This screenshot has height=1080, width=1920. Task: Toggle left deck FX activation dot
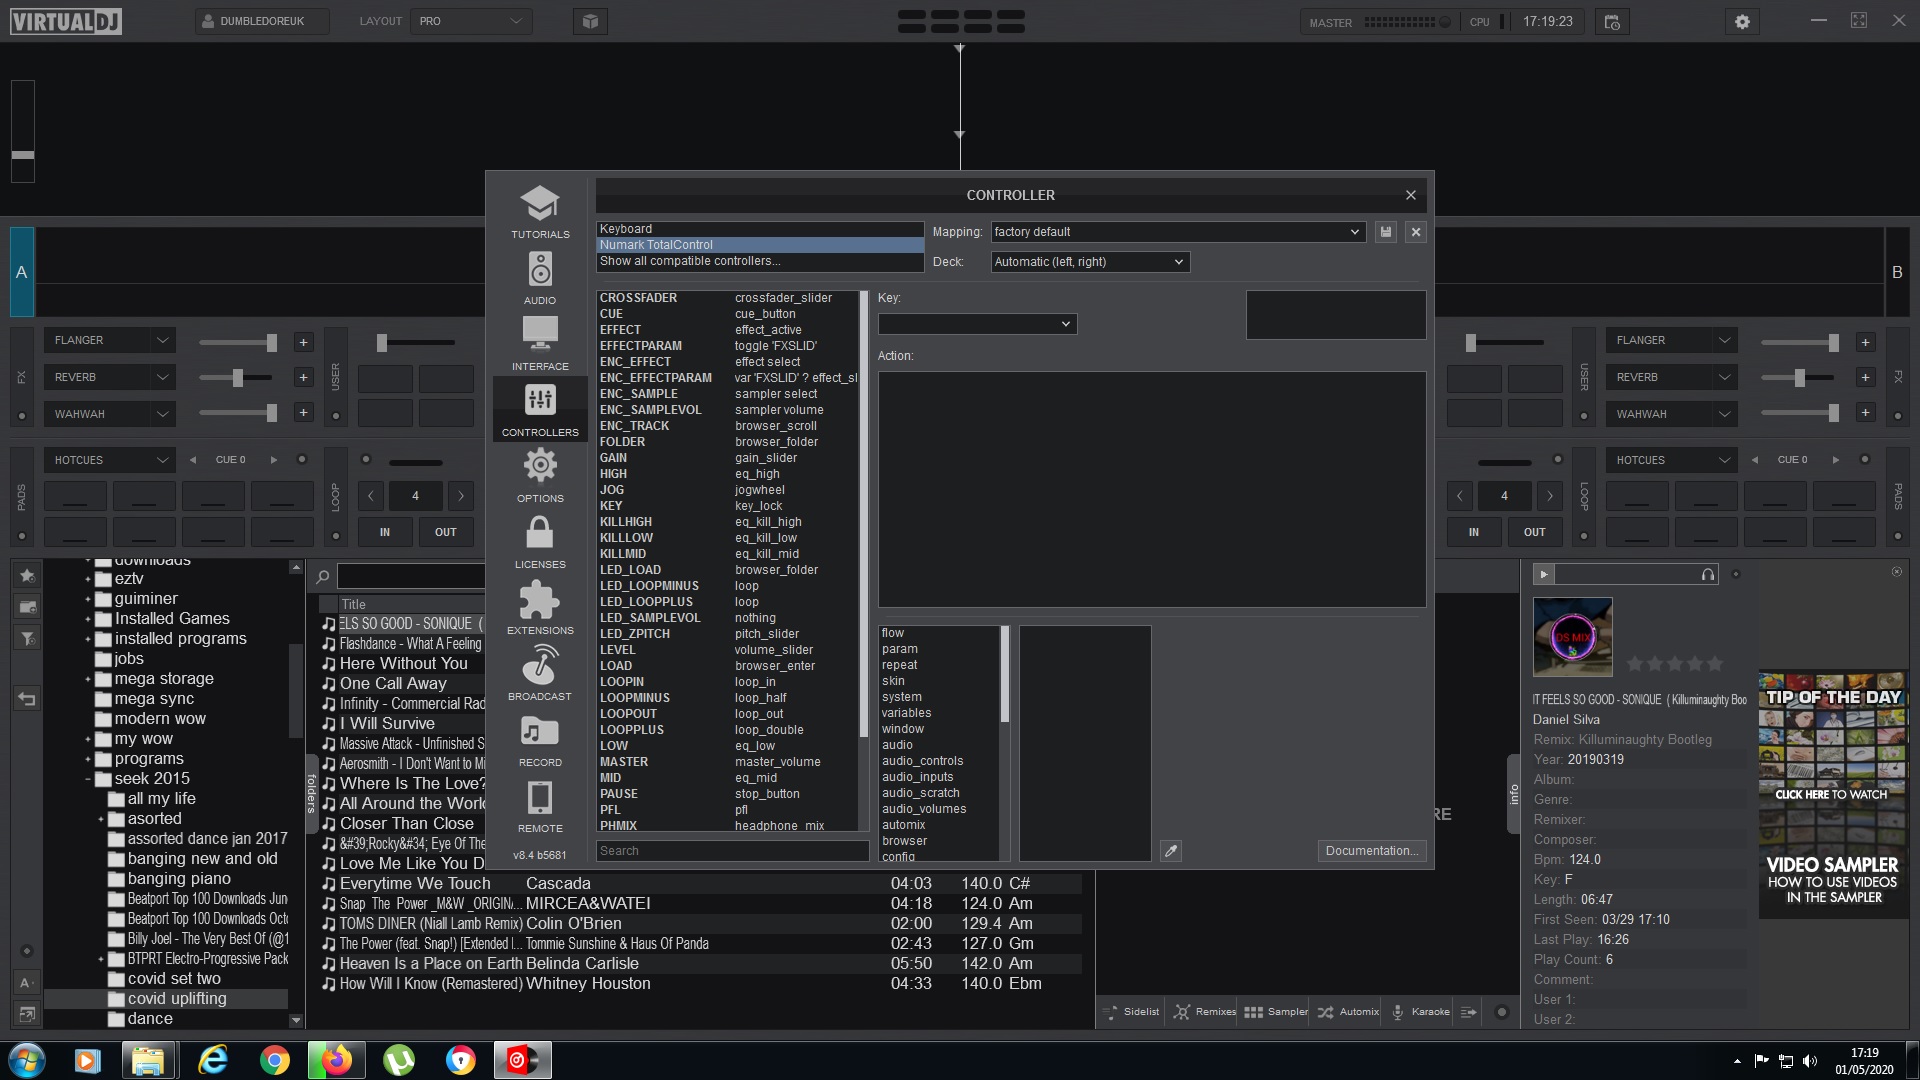coord(22,416)
